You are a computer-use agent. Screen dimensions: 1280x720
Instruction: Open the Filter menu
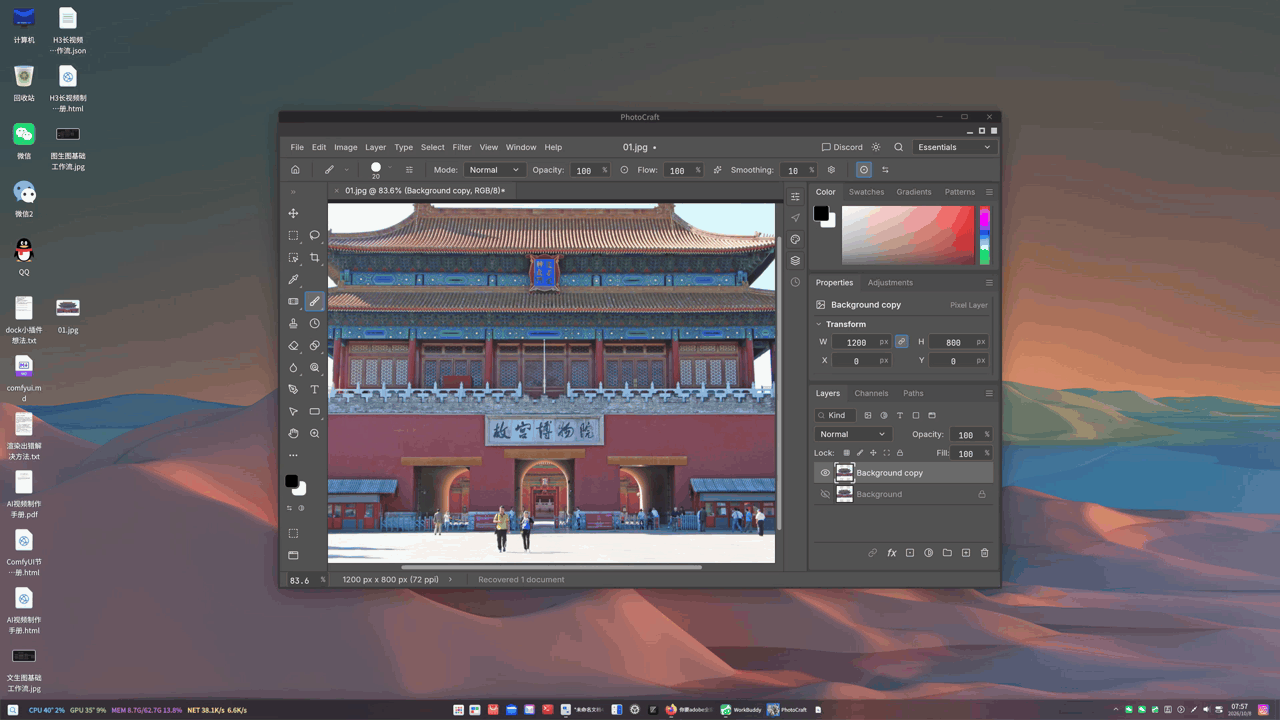[x=461, y=147]
